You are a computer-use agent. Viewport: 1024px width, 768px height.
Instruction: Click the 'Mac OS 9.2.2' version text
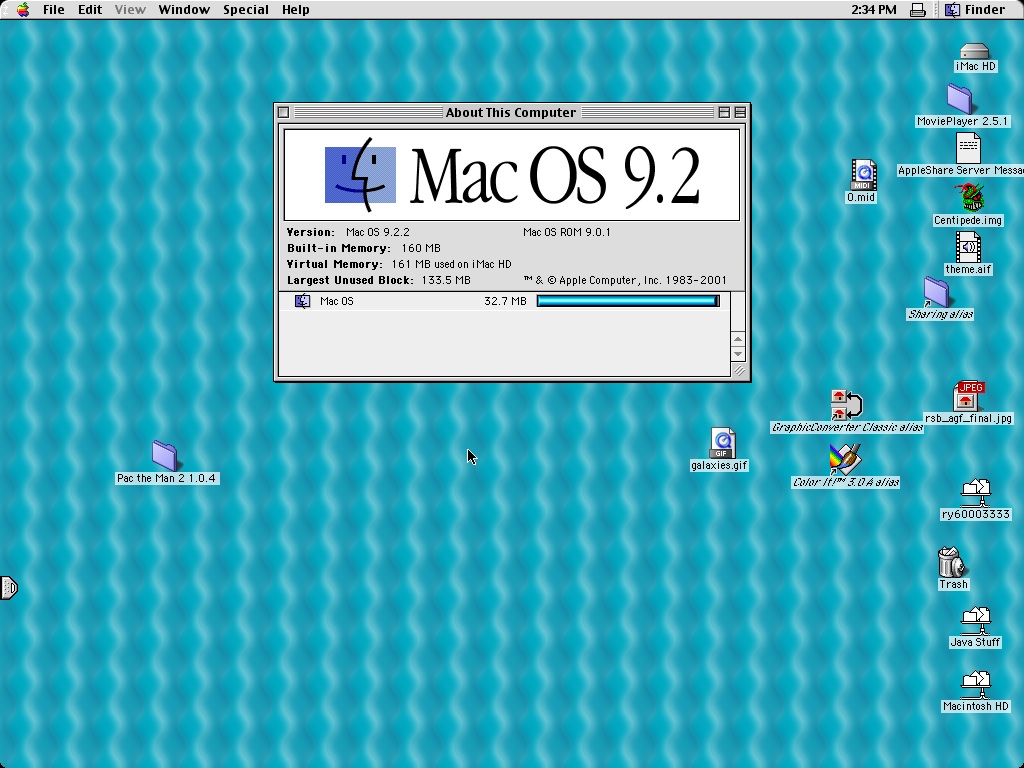coord(377,232)
